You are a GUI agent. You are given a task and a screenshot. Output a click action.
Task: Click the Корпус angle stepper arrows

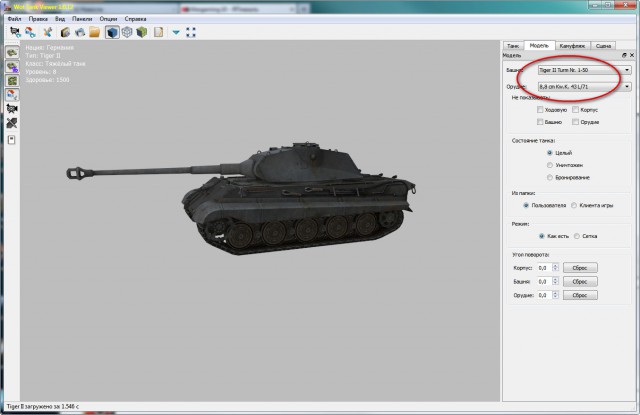click(x=555, y=268)
